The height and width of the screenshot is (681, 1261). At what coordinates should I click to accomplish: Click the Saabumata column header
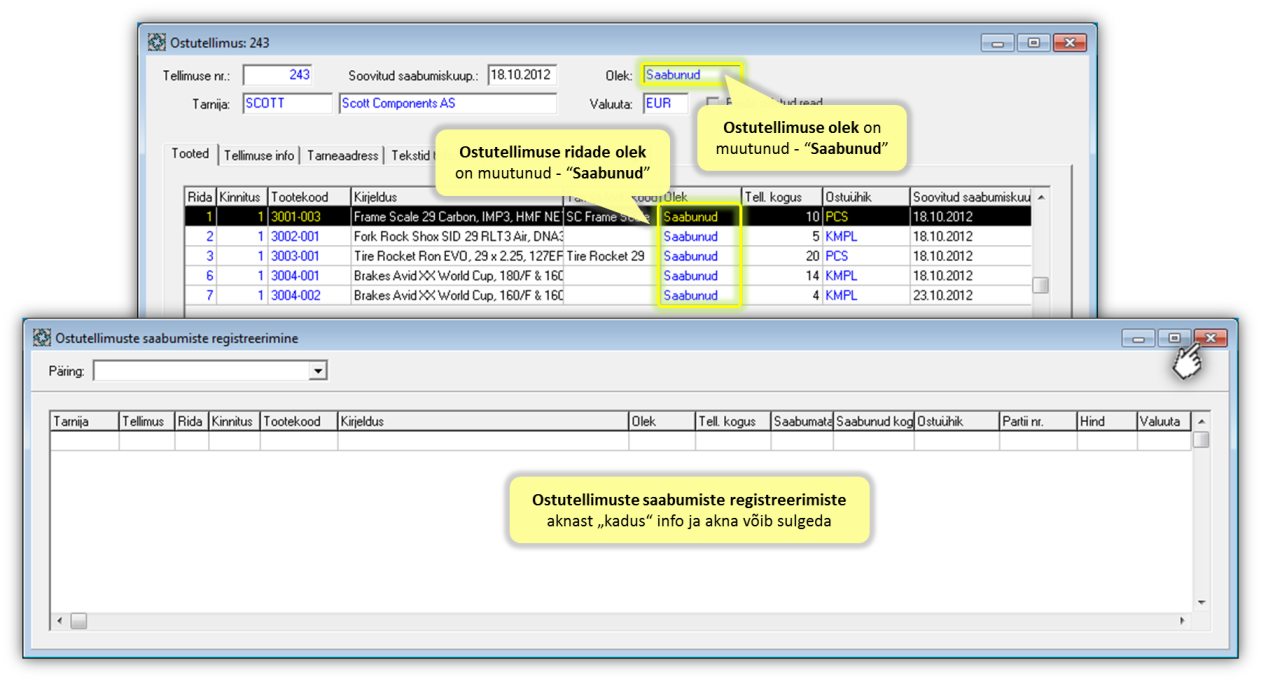click(802, 421)
